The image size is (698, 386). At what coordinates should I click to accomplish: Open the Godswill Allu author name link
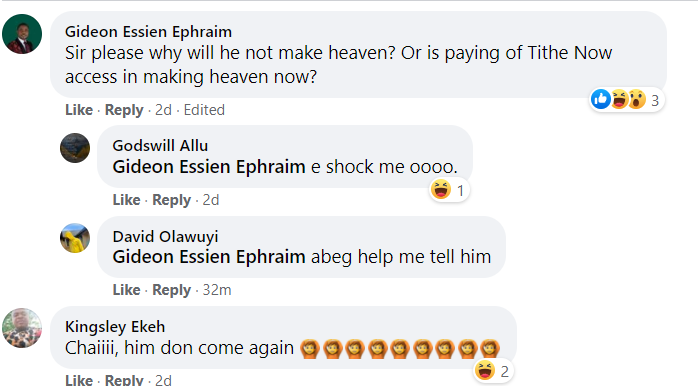pyautogui.click(x=160, y=146)
